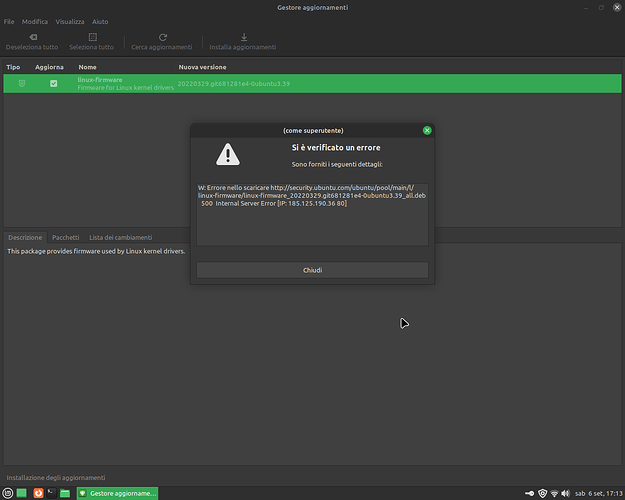
Task: Maximize the Gestore aggiornamenti window
Action: pos(601,8)
